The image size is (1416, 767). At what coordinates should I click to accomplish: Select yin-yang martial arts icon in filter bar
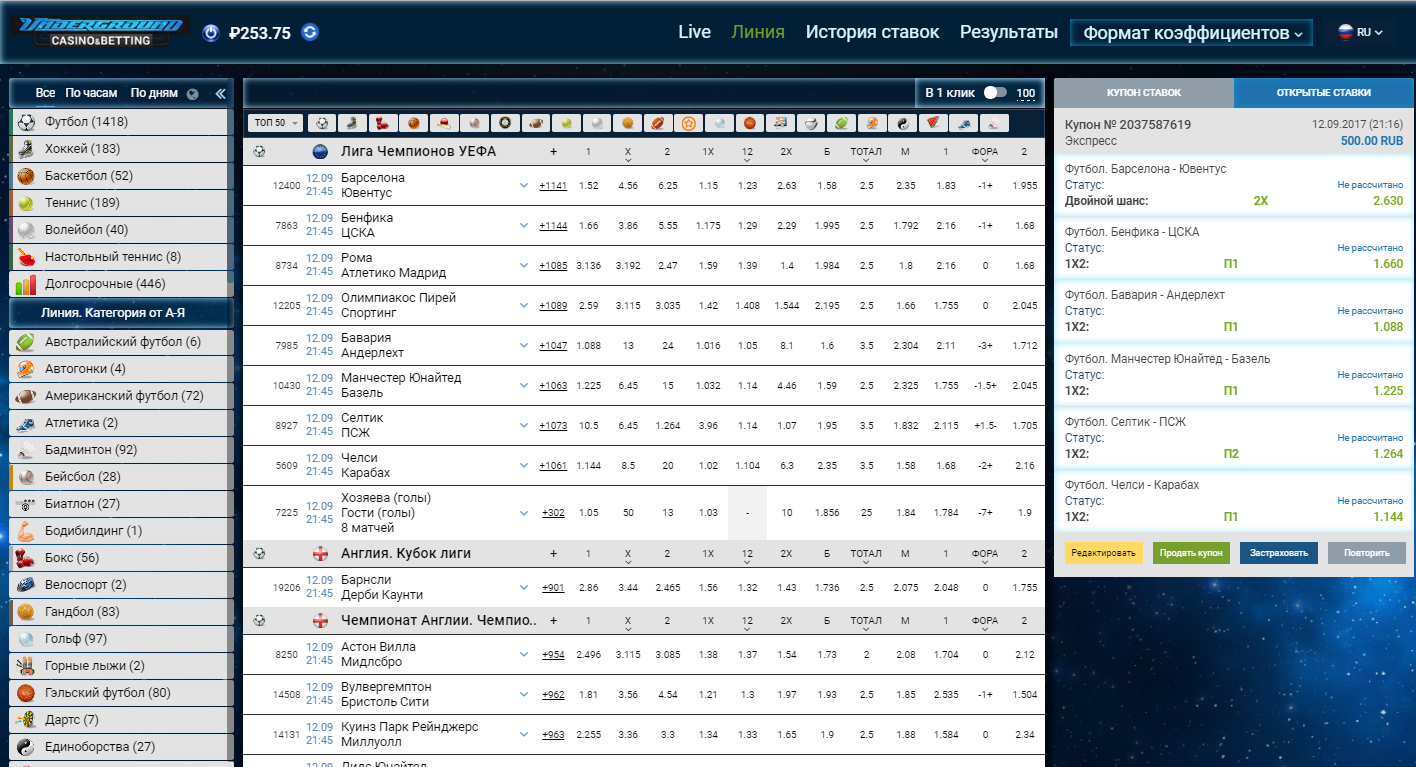pos(903,123)
